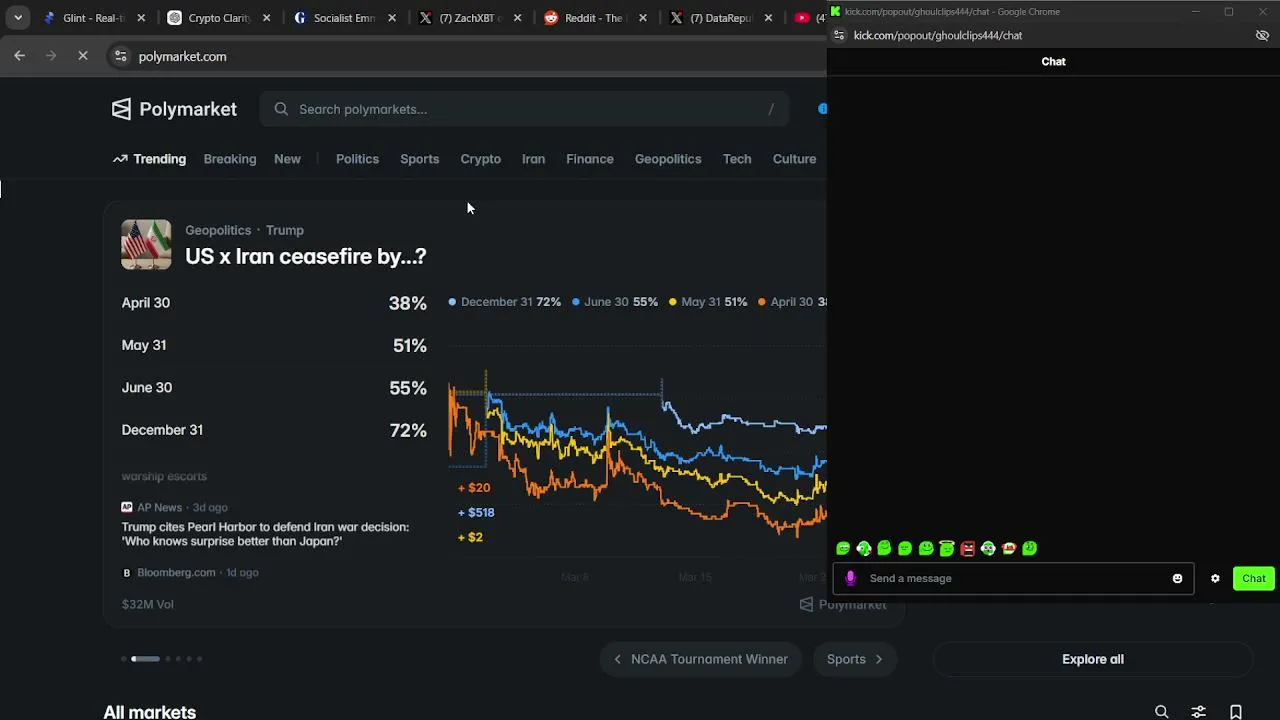Viewport: 1280px width, 720px height.
Task: Close the Glint browser tab
Action: (141, 18)
